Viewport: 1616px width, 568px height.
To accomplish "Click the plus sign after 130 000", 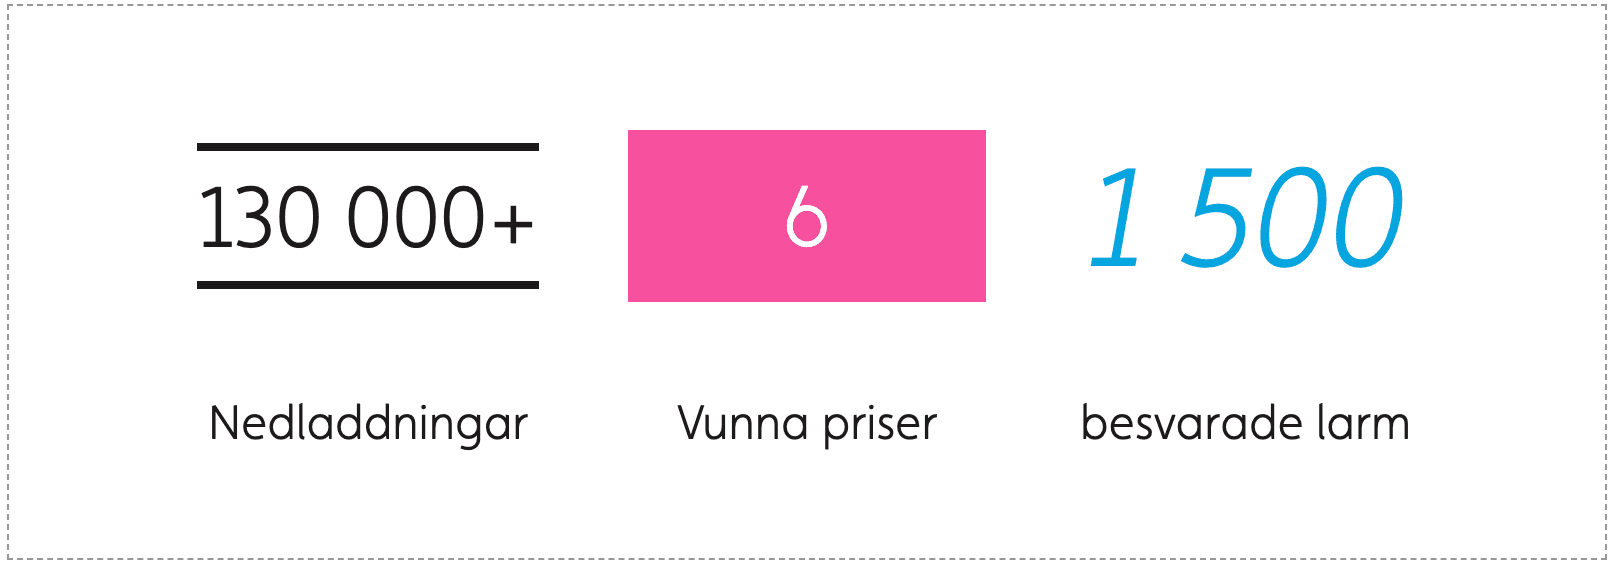I will click(513, 222).
